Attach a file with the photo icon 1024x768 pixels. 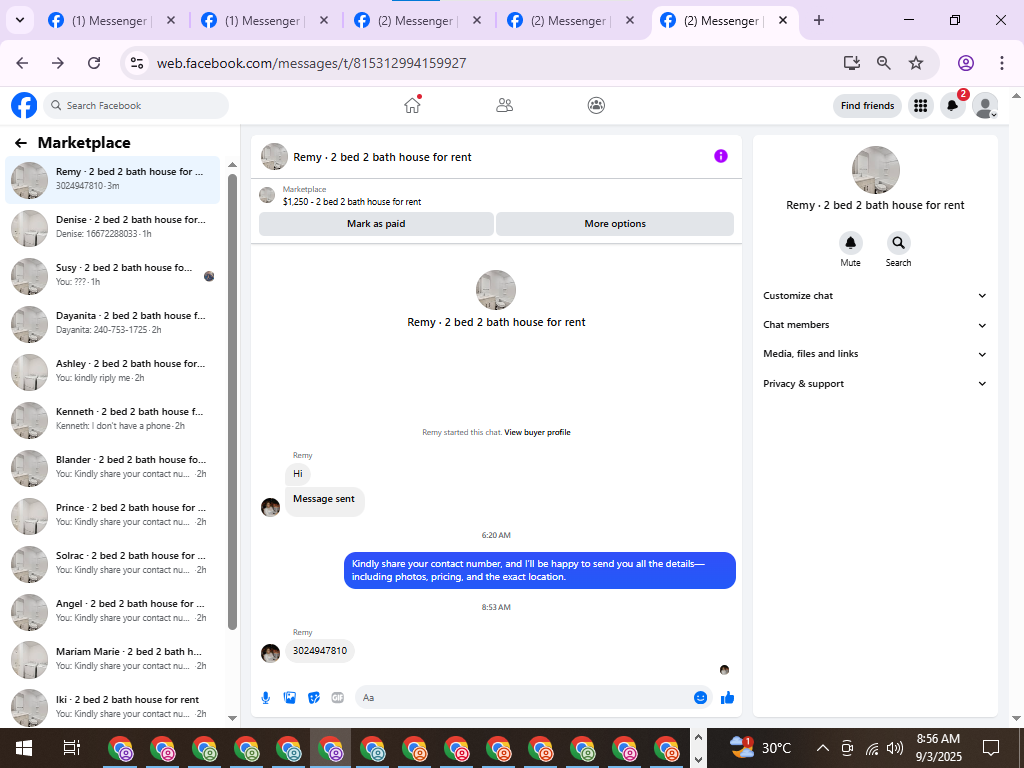point(290,698)
